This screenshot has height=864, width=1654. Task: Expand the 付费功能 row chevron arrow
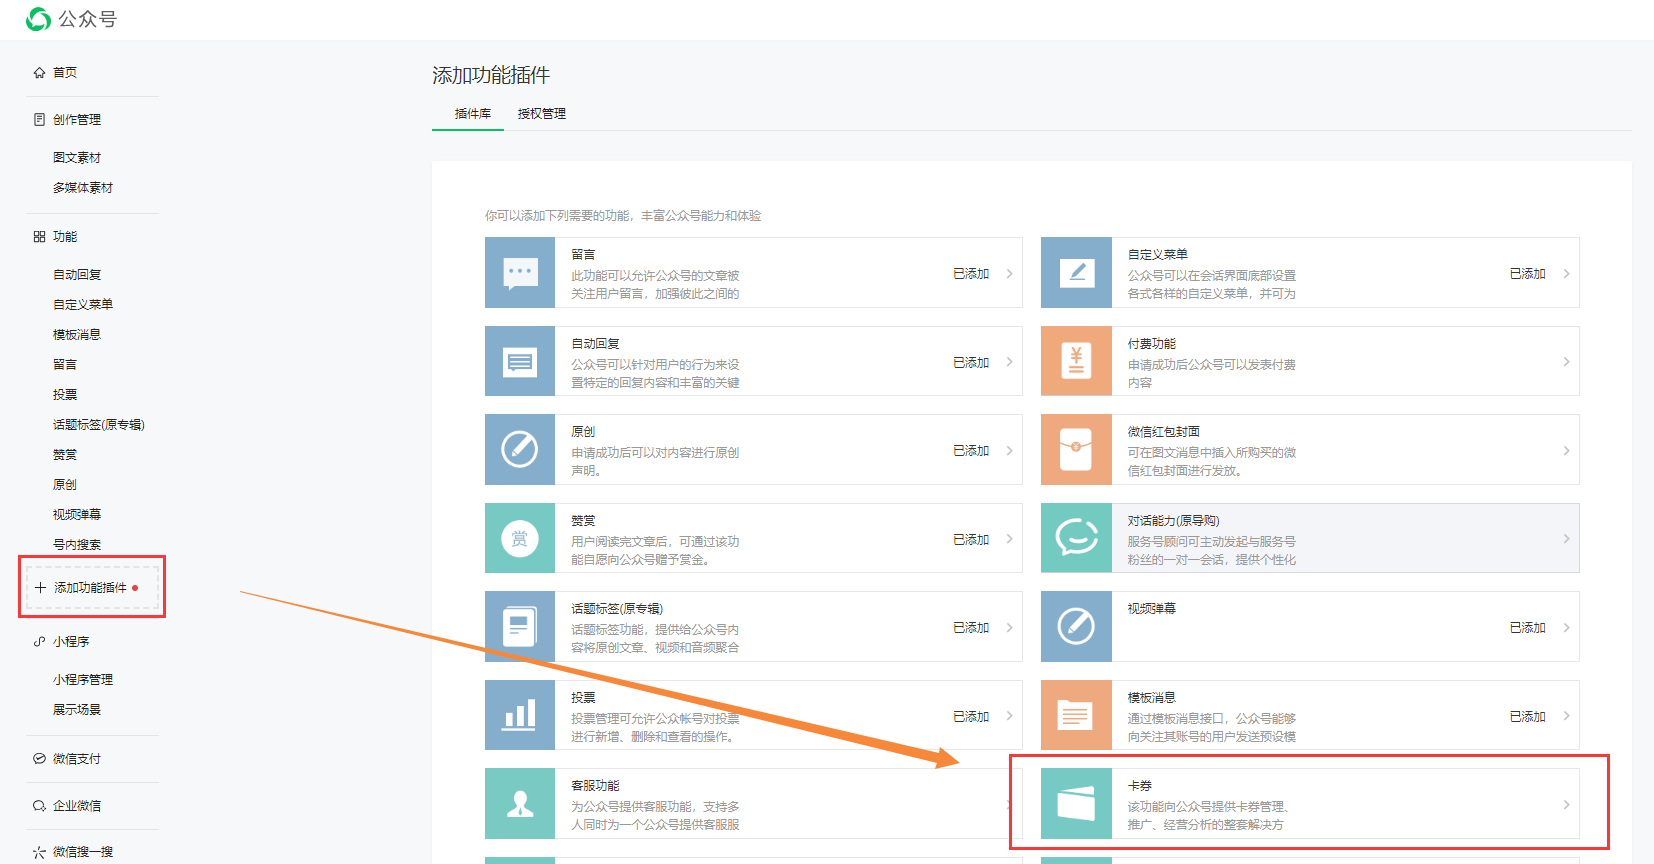tap(1566, 362)
